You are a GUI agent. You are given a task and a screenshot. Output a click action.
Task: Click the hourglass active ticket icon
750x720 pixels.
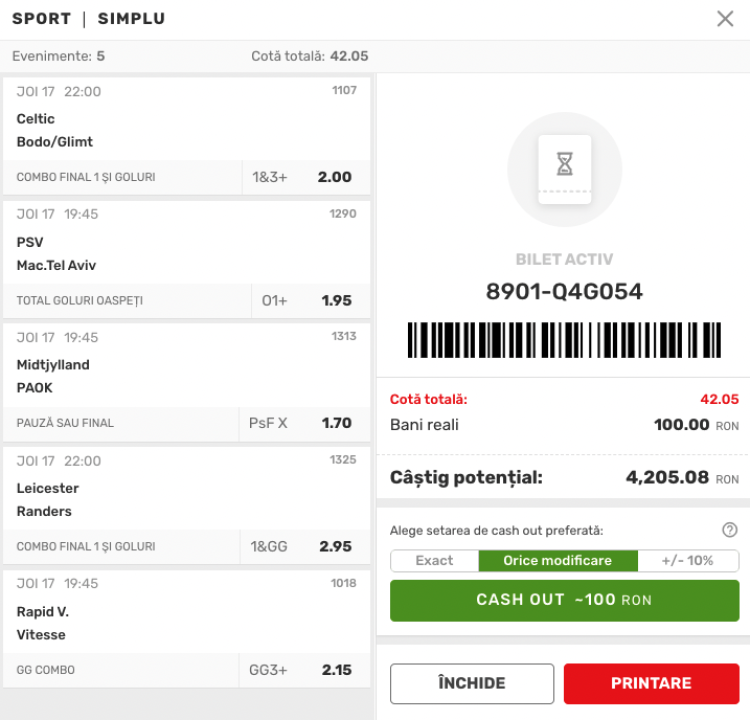pyautogui.click(x=564, y=166)
